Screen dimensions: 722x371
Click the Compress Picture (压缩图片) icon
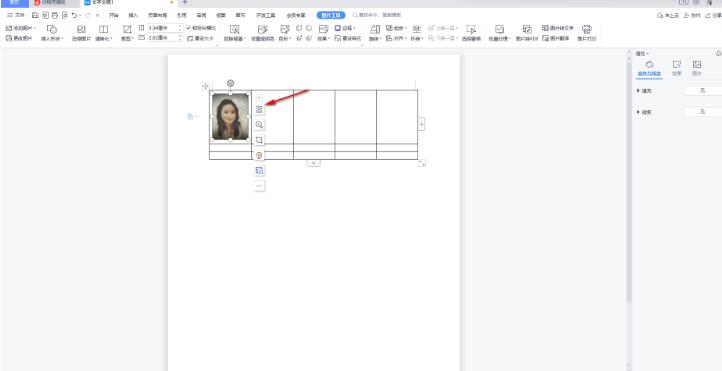[82, 29]
